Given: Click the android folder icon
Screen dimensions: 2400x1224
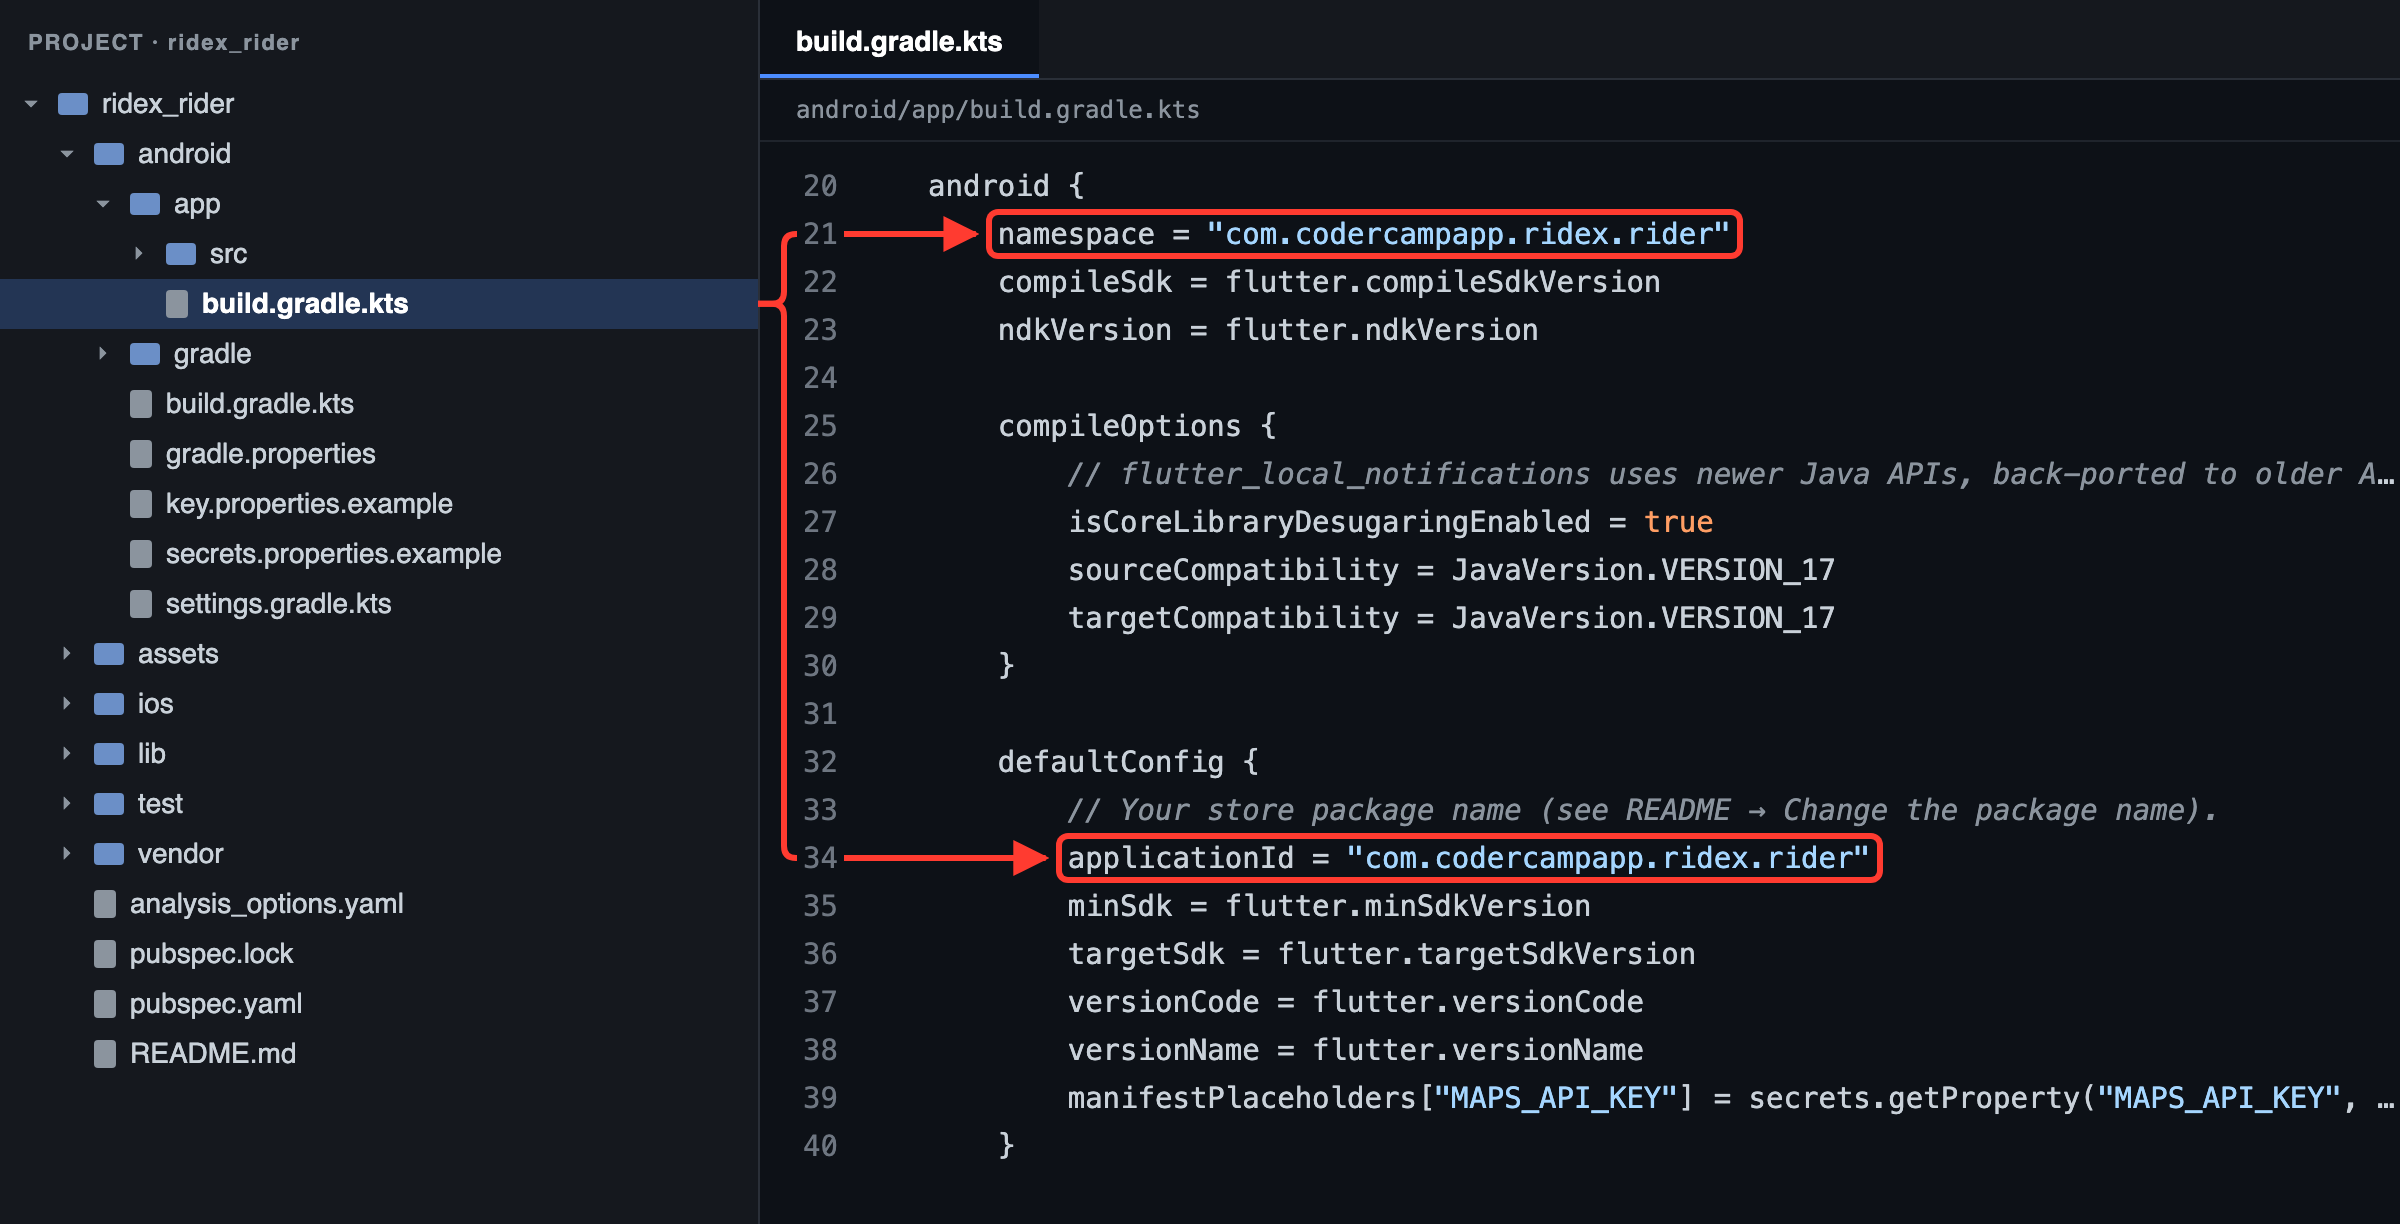Looking at the screenshot, I should click(109, 154).
